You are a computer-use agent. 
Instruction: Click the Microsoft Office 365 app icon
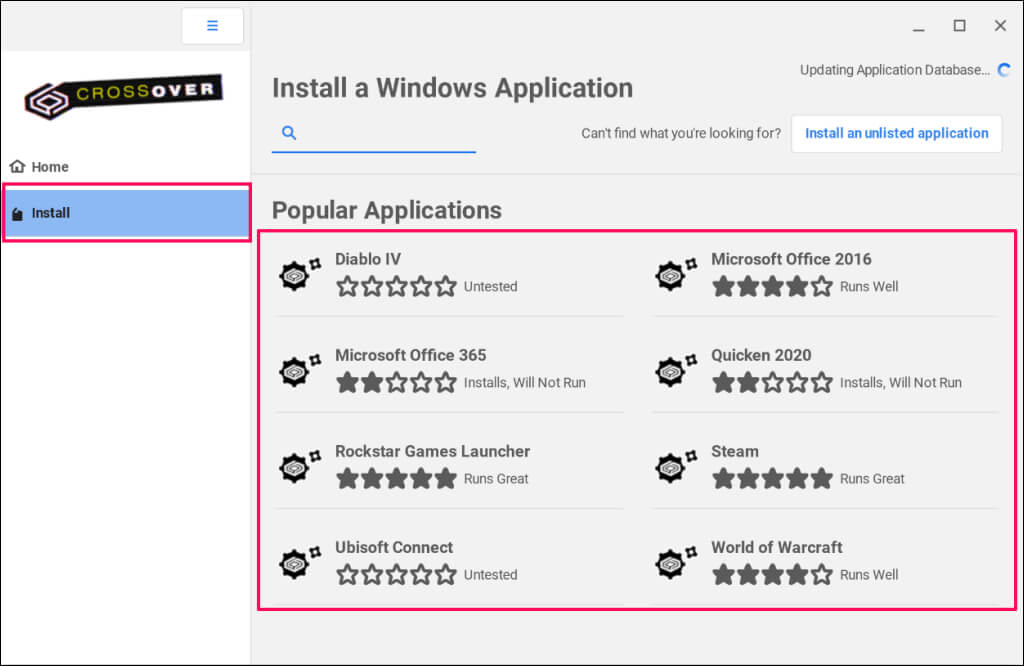tap(299, 369)
